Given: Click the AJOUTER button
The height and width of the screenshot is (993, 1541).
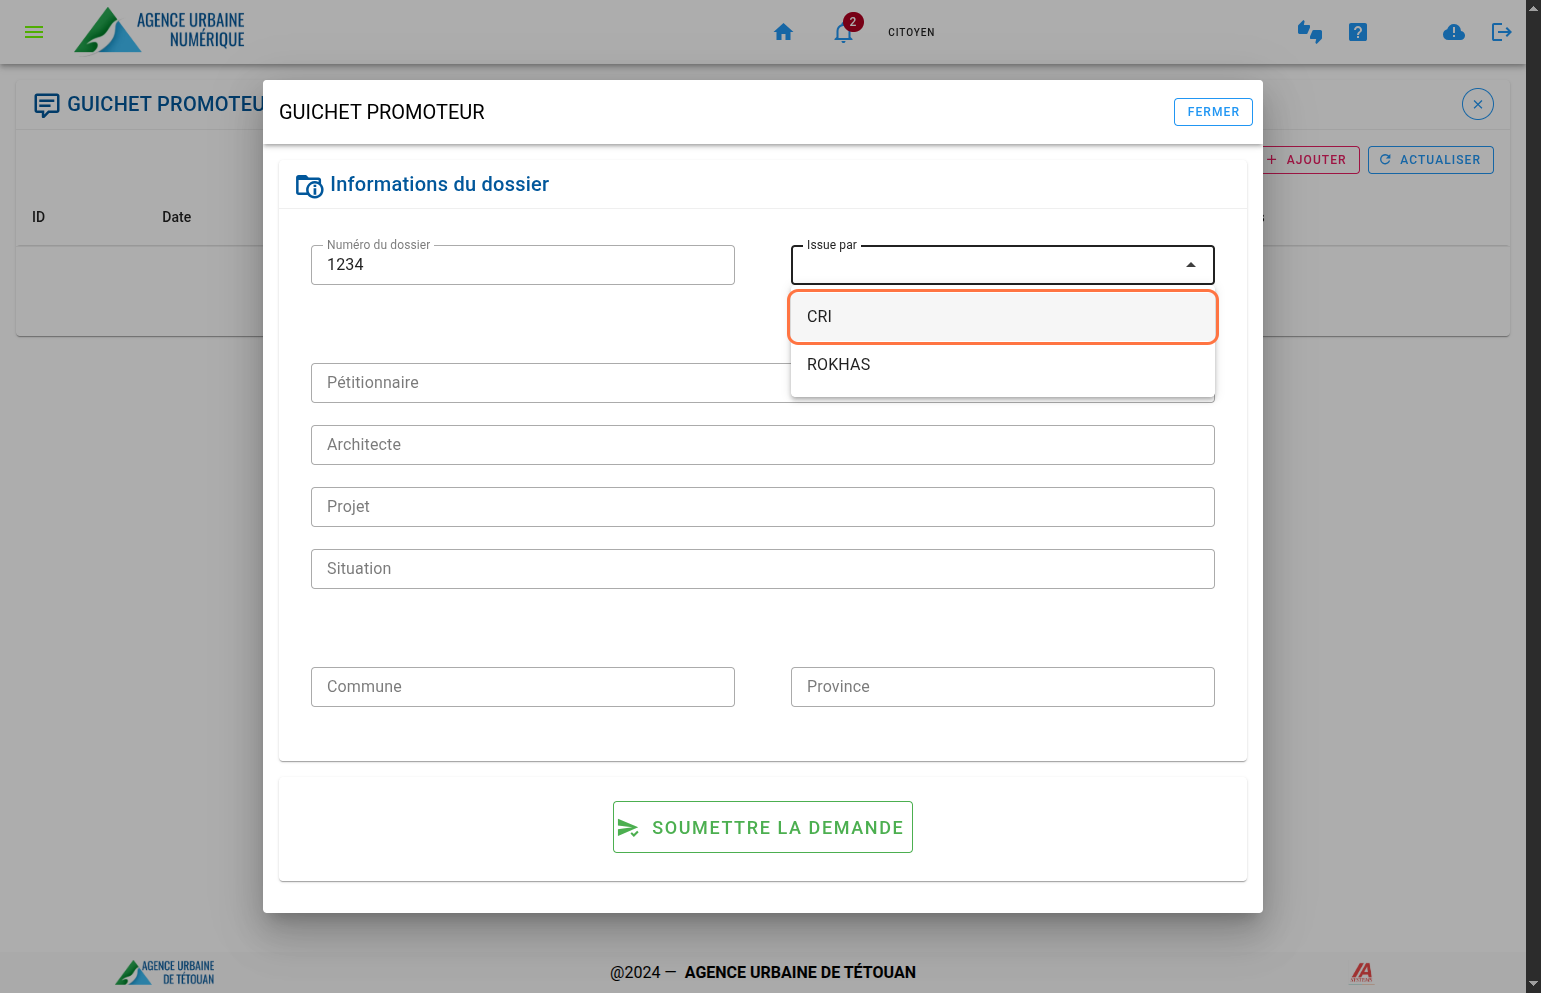Looking at the screenshot, I should pyautogui.click(x=1311, y=160).
